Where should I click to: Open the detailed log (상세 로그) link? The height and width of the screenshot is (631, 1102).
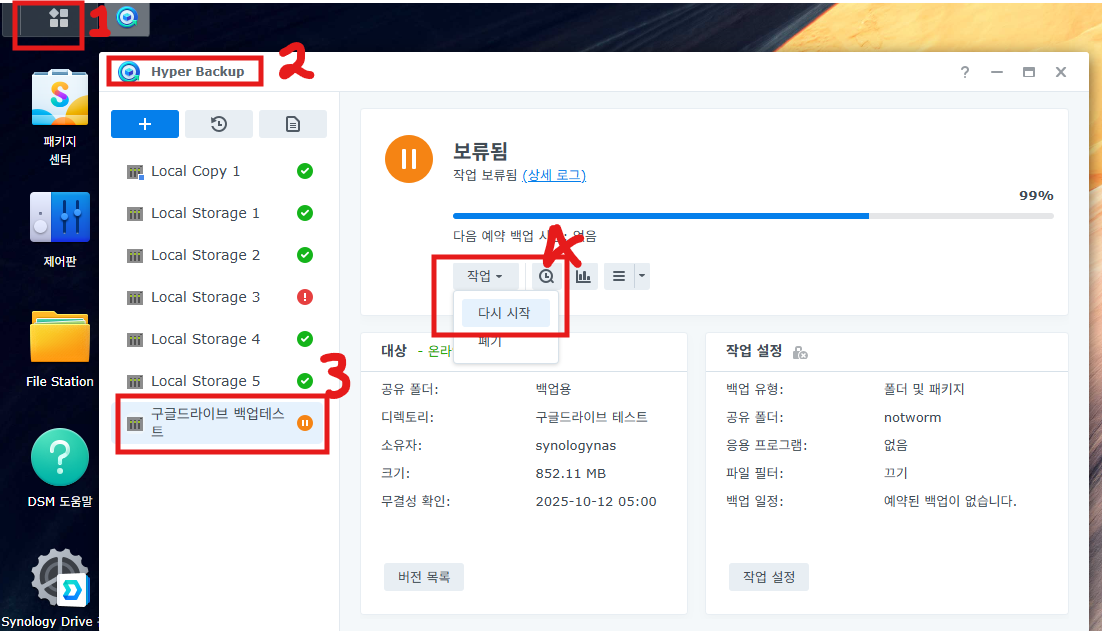[554, 175]
